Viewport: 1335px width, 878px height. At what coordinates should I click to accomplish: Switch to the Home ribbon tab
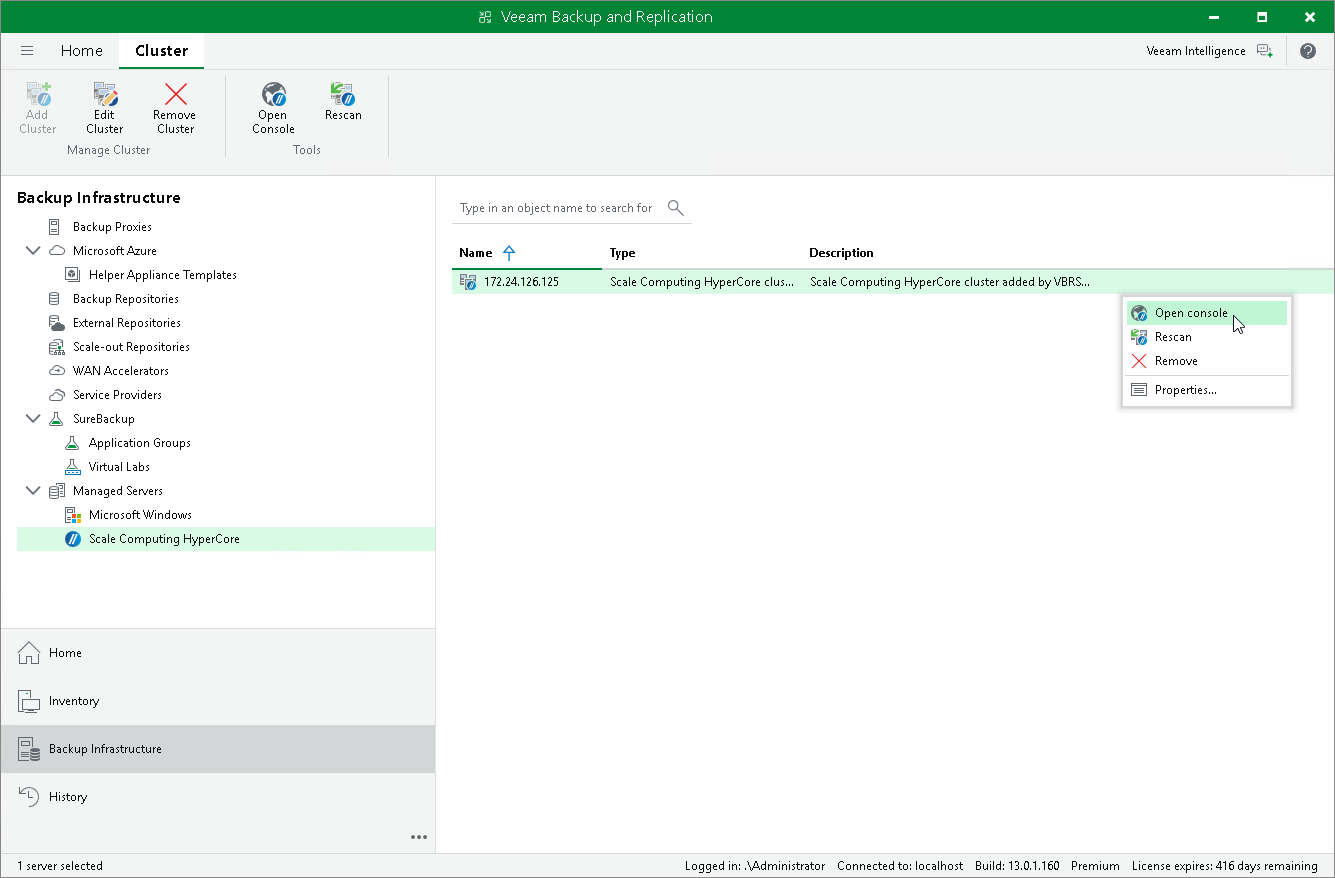point(81,51)
